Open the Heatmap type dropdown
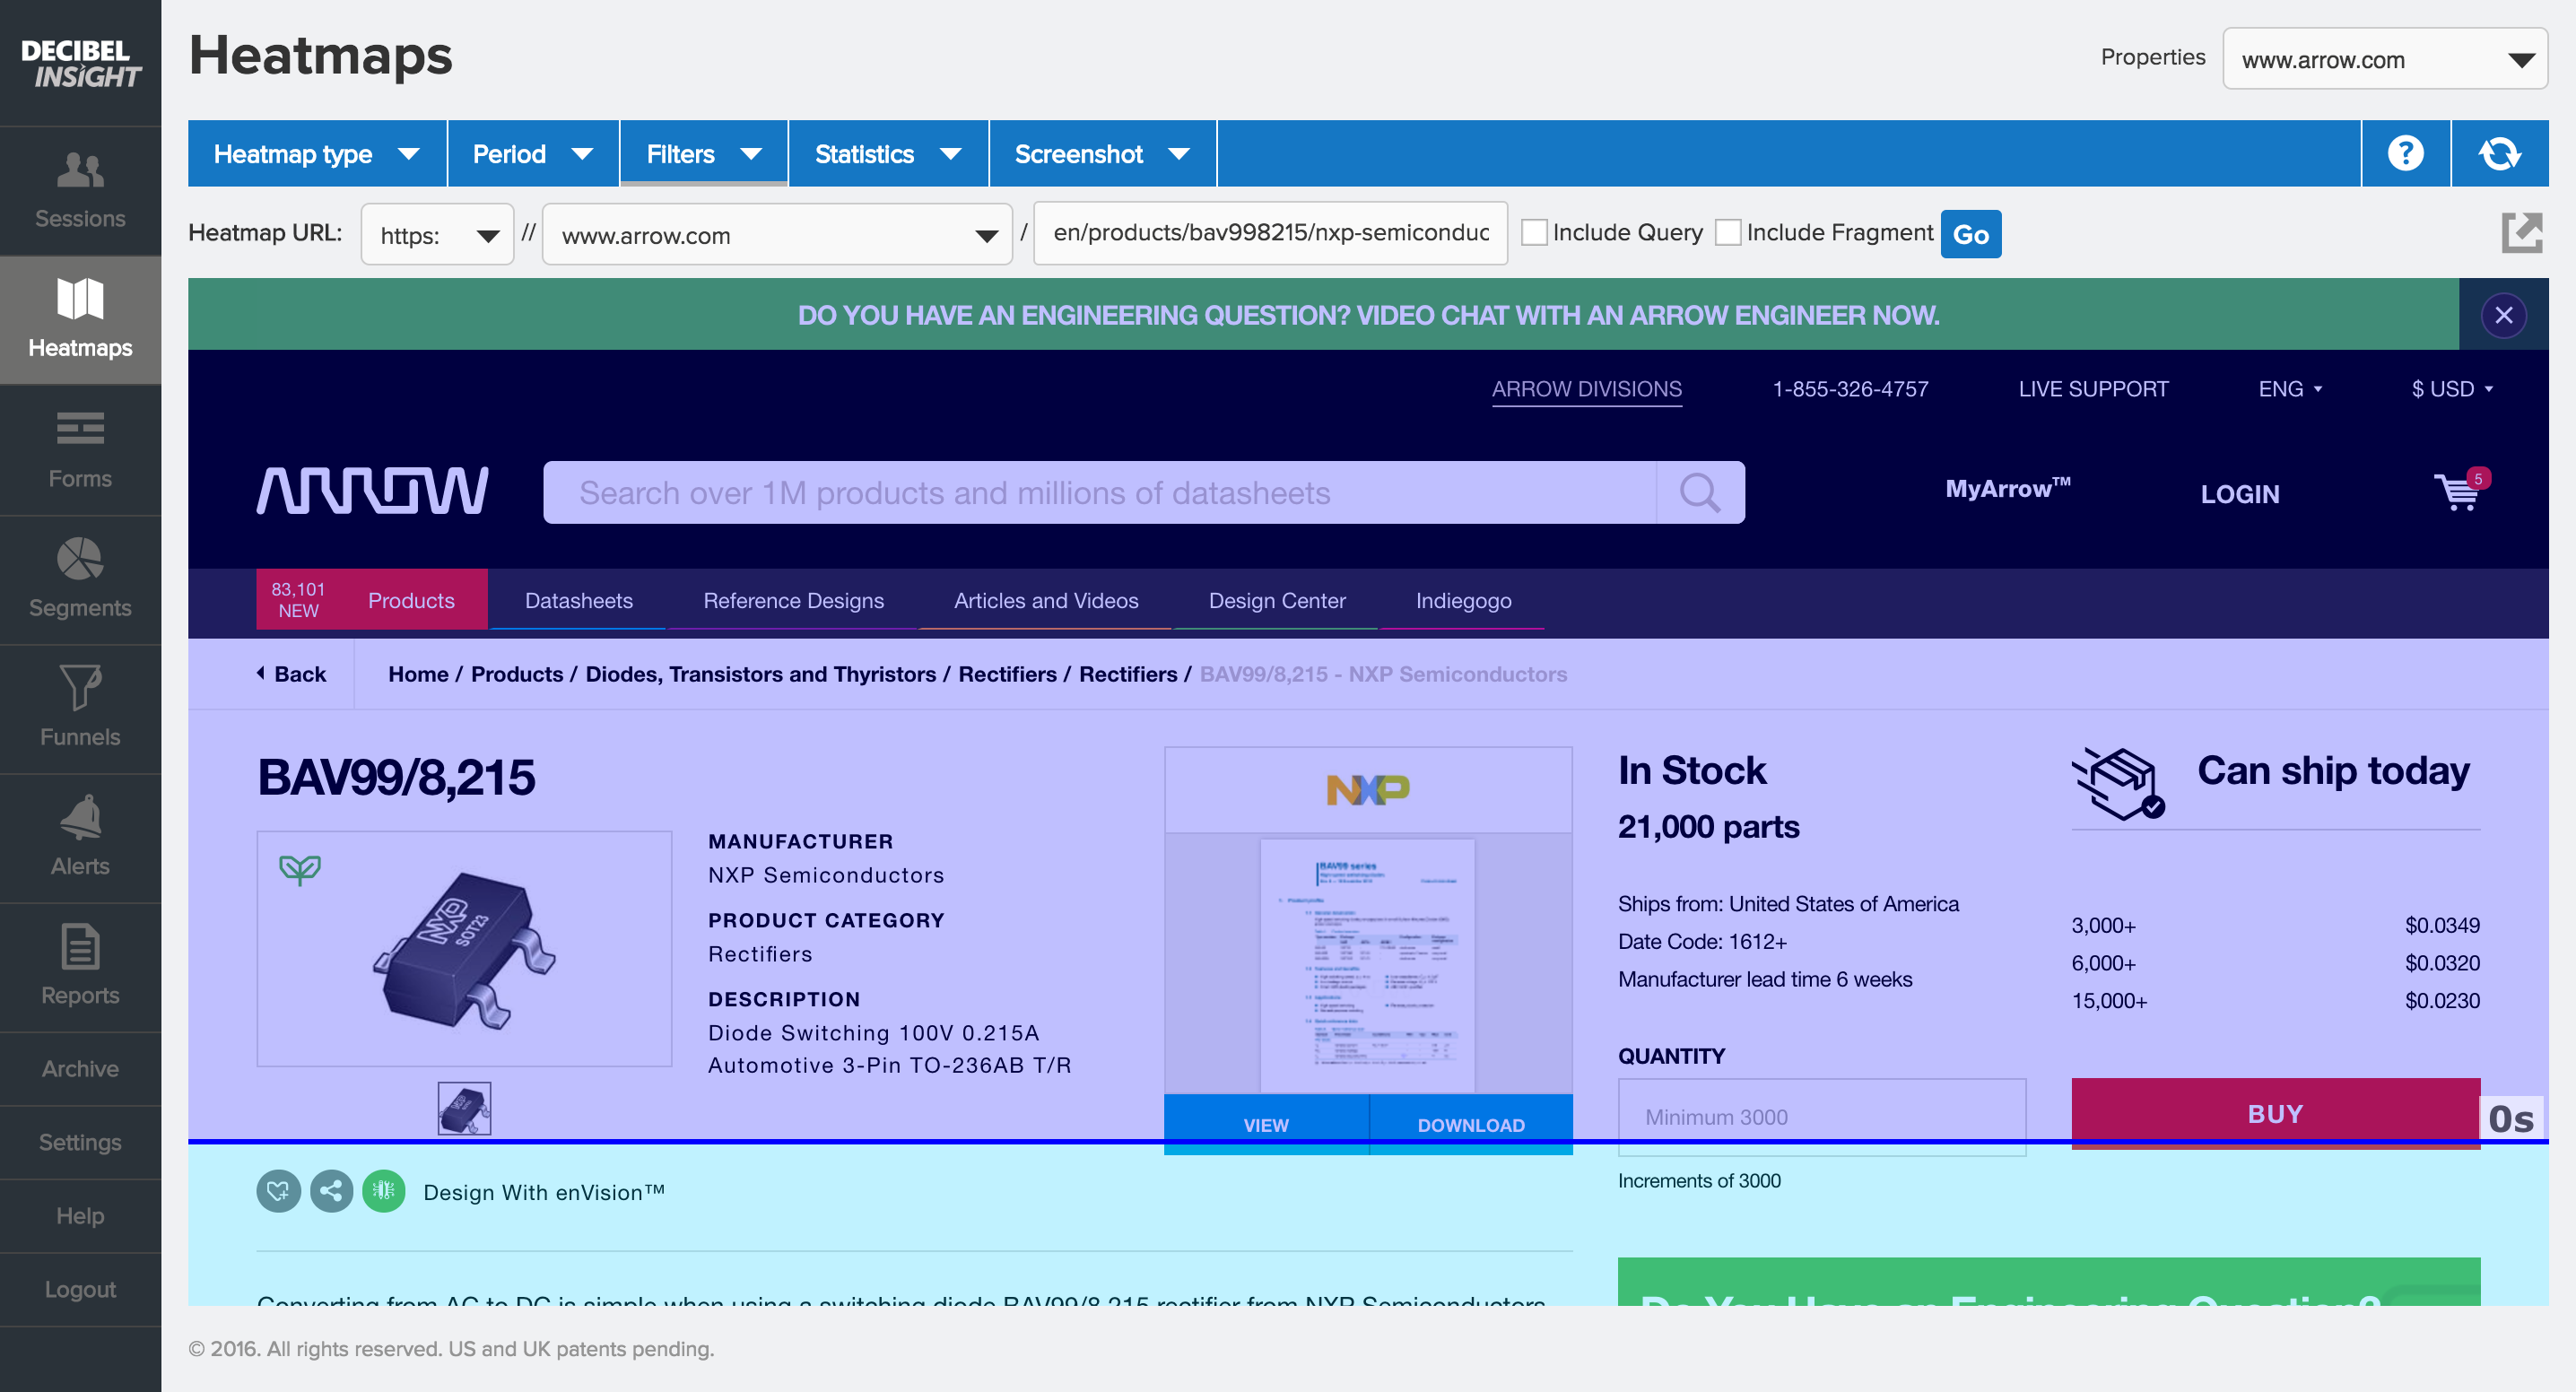This screenshot has width=2576, height=1392. click(x=316, y=153)
